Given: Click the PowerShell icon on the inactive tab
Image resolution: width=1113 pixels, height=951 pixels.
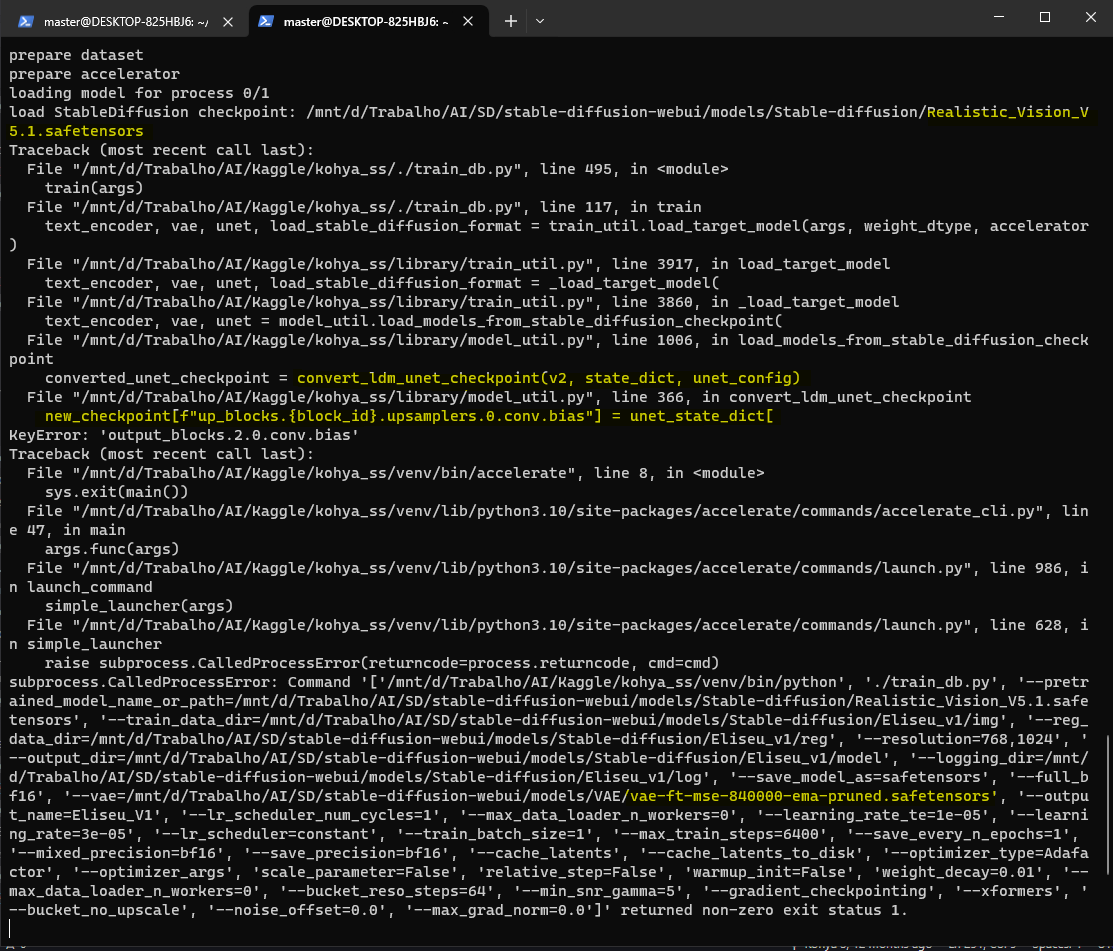Looking at the screenshot, I should pyautogui.click(x=26, y=21).
